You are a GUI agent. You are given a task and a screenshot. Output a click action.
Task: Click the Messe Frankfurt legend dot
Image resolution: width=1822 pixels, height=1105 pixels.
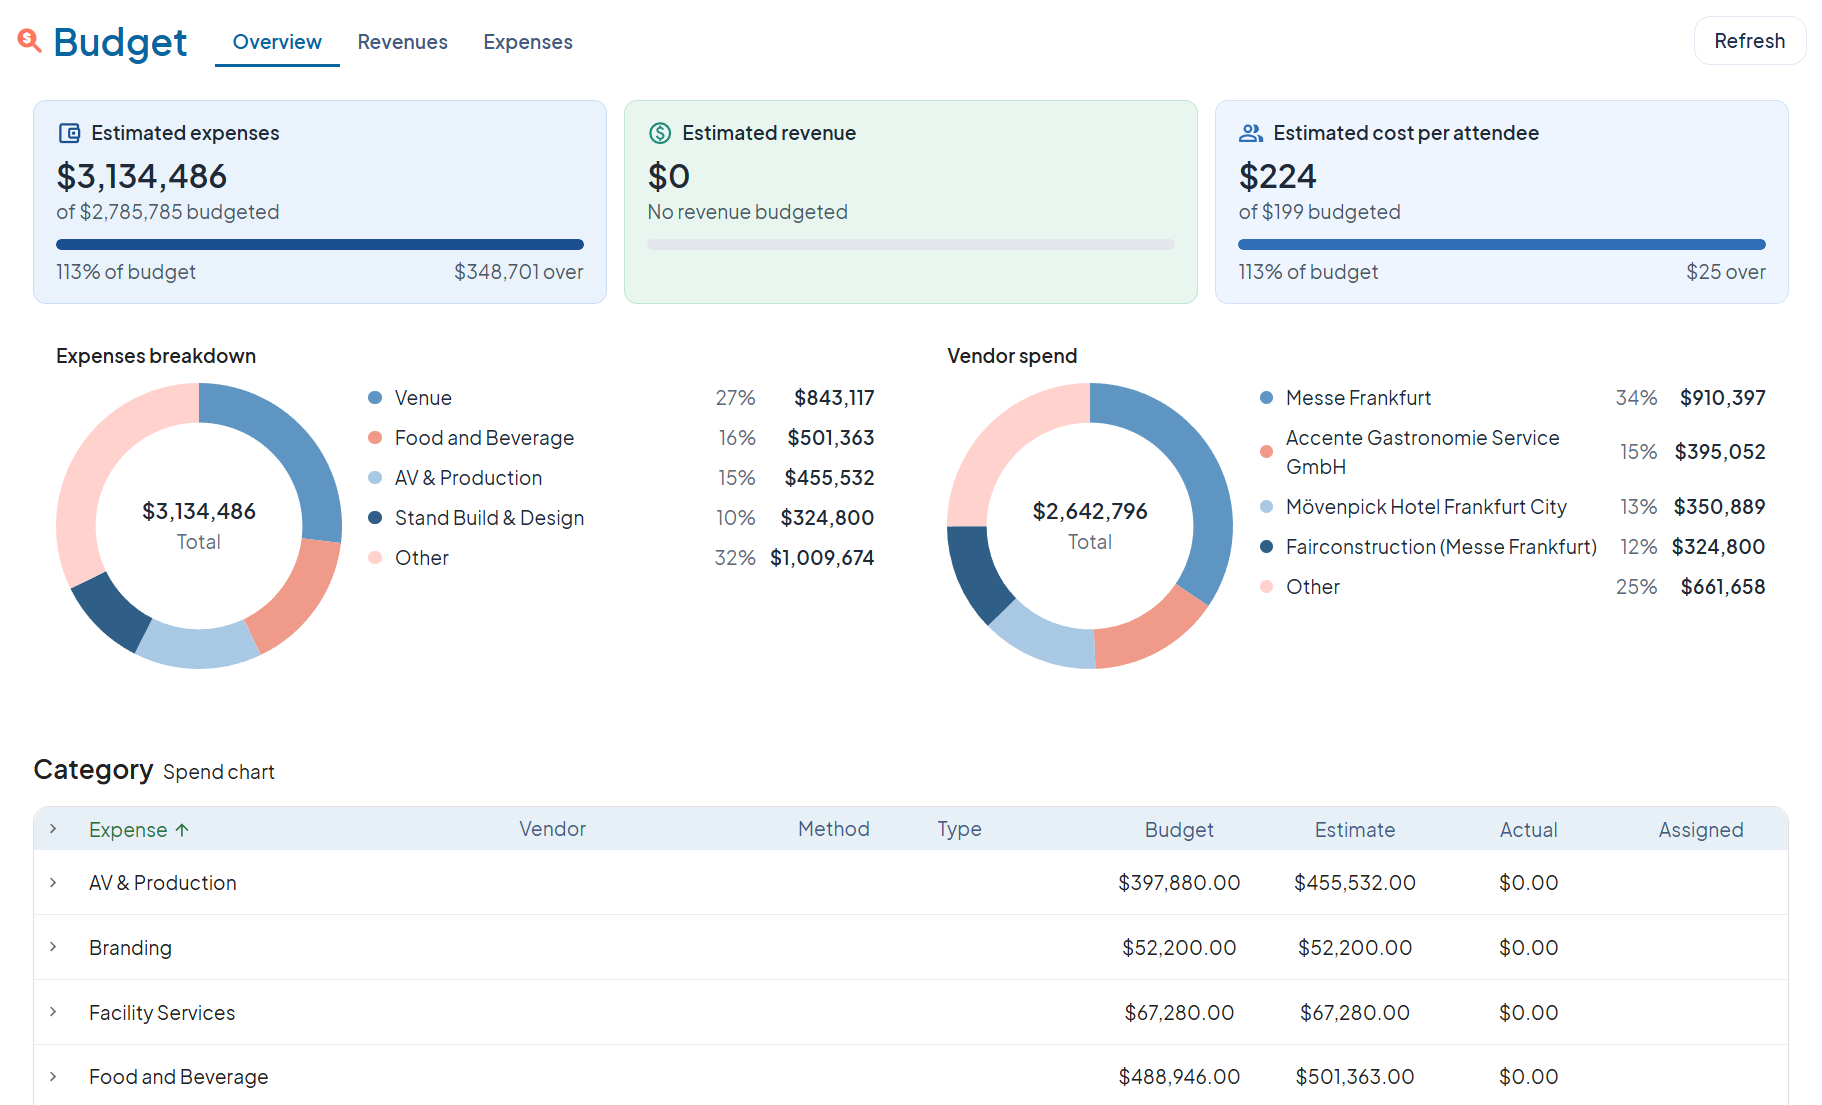[1266, 398]
